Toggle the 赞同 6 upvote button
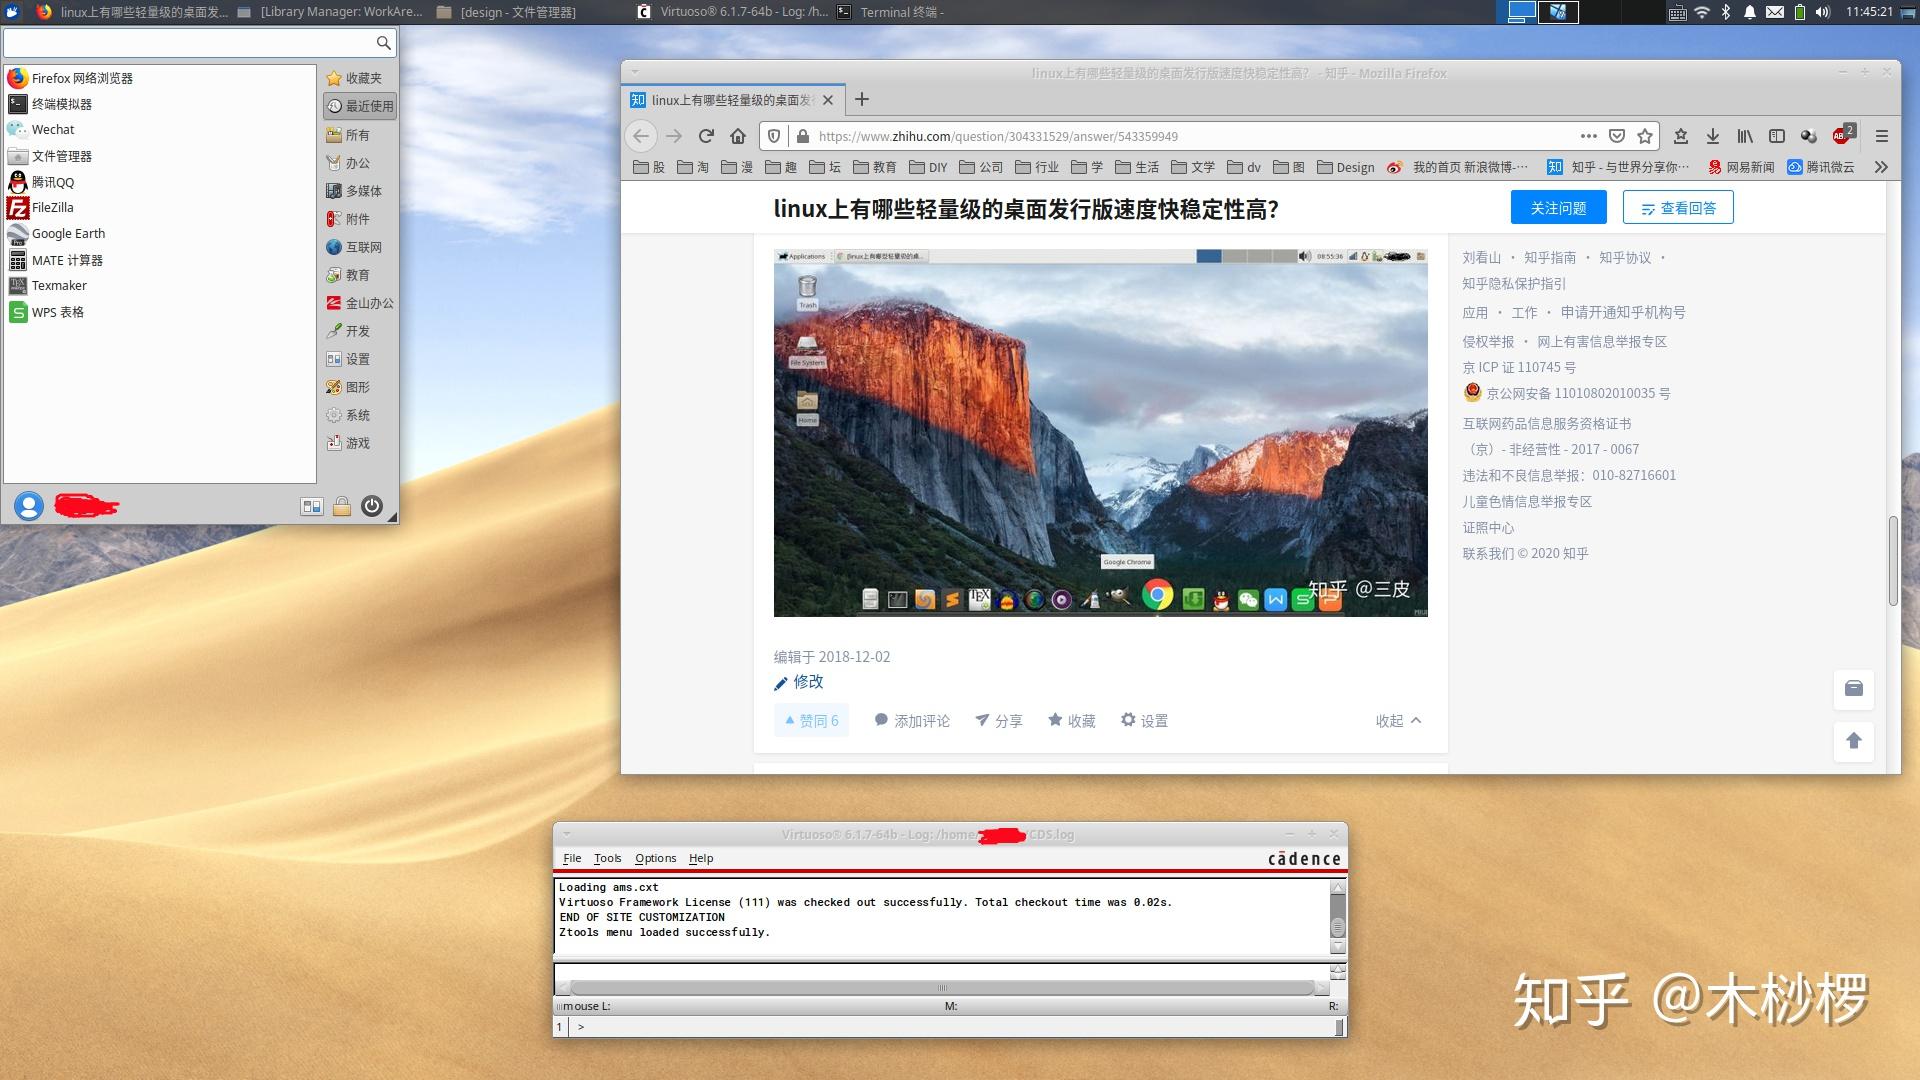This screenshot has width=1920, height=1080. 811,720
